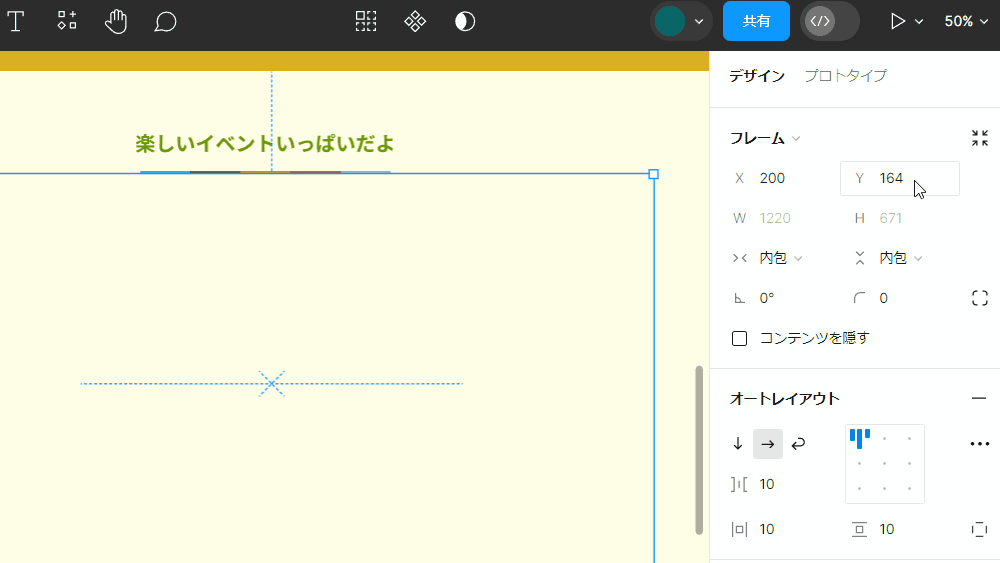Click the resize-to-fit collapse icon
The width and height of the screenshot is (1000, 563).
tap(980, 138)
